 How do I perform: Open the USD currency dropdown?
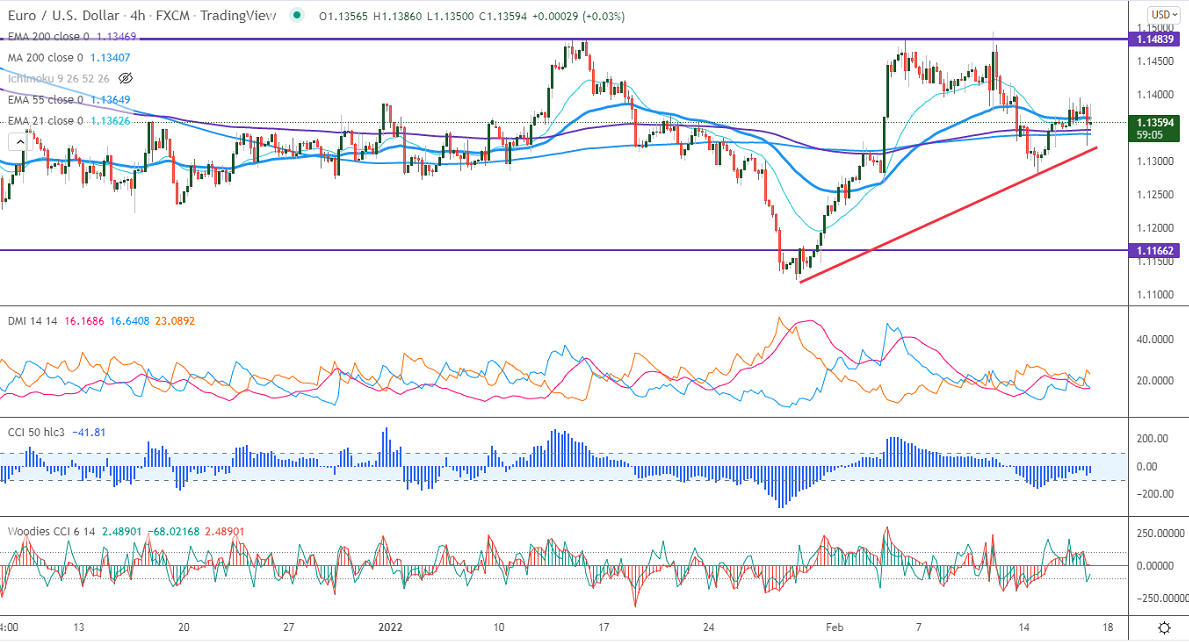1163,14
